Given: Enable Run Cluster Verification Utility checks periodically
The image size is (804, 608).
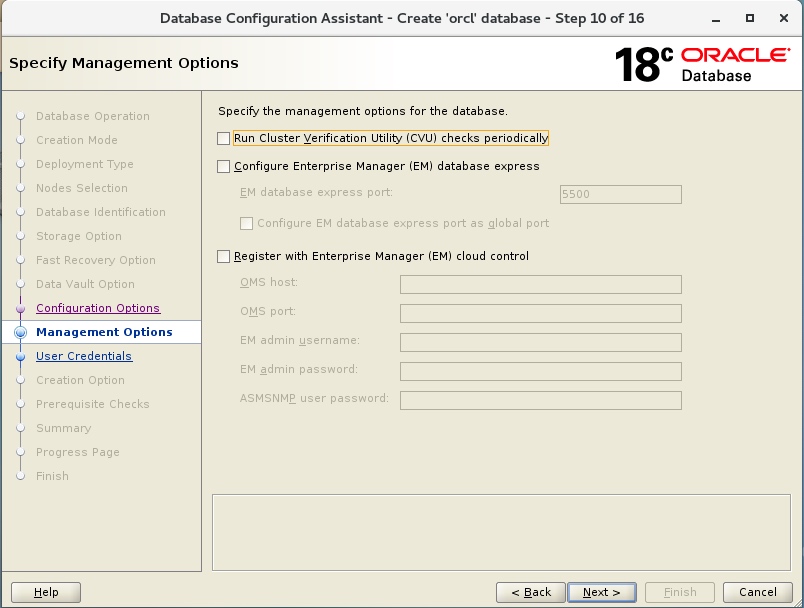Looking at the screenshot, I should coord(223,139).
